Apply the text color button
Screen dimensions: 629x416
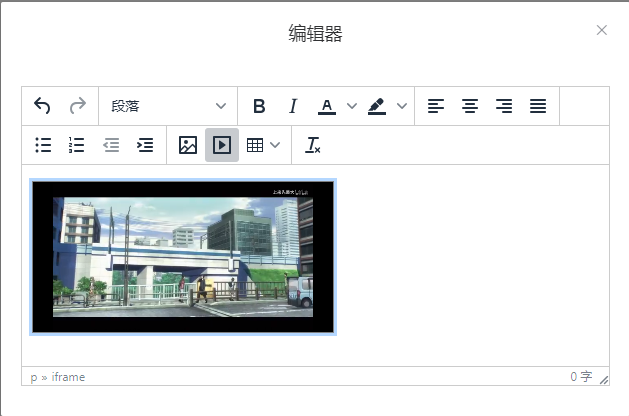pos(327,106)
